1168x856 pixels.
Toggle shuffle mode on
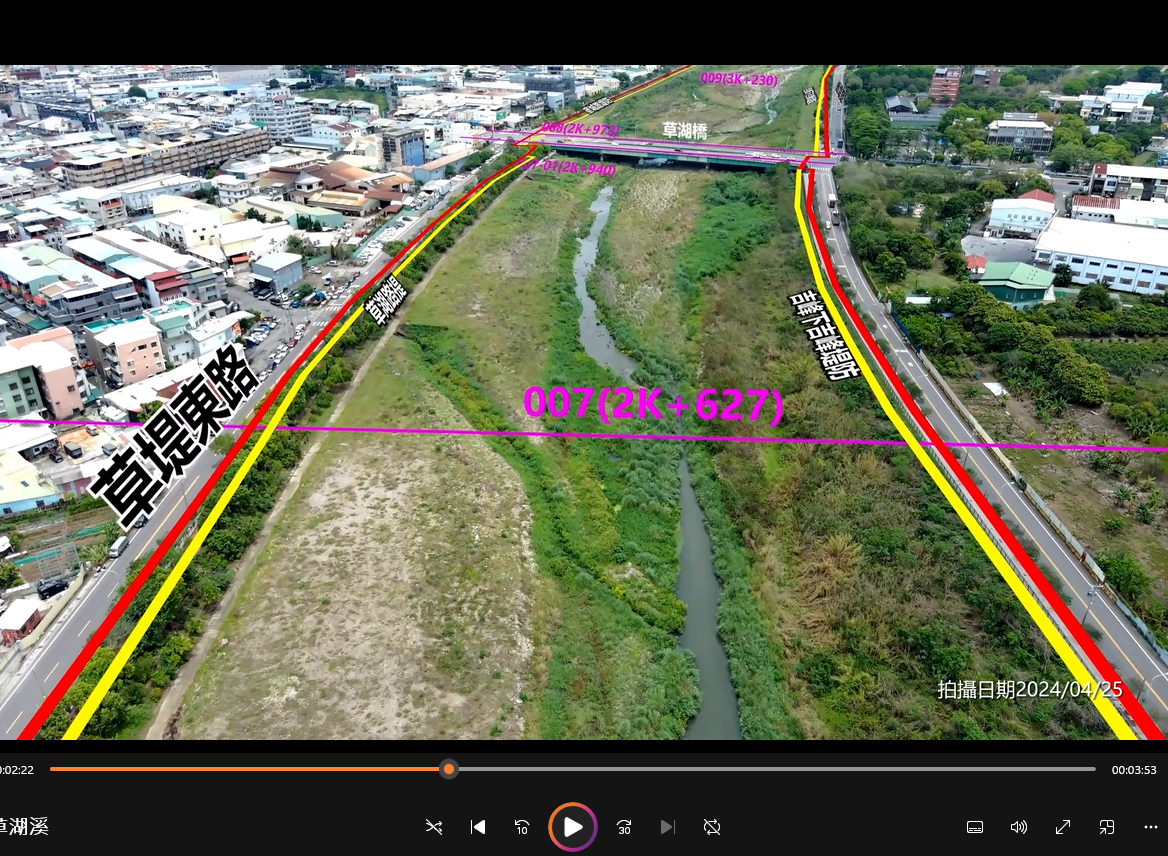[434, 827]
